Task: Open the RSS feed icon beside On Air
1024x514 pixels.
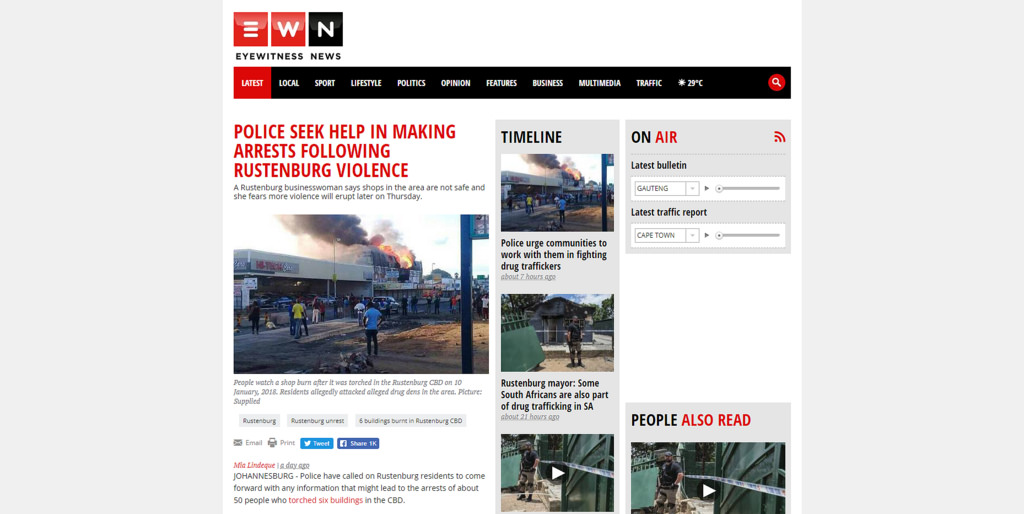Action: pyautogui.click(x=779, y=137)
